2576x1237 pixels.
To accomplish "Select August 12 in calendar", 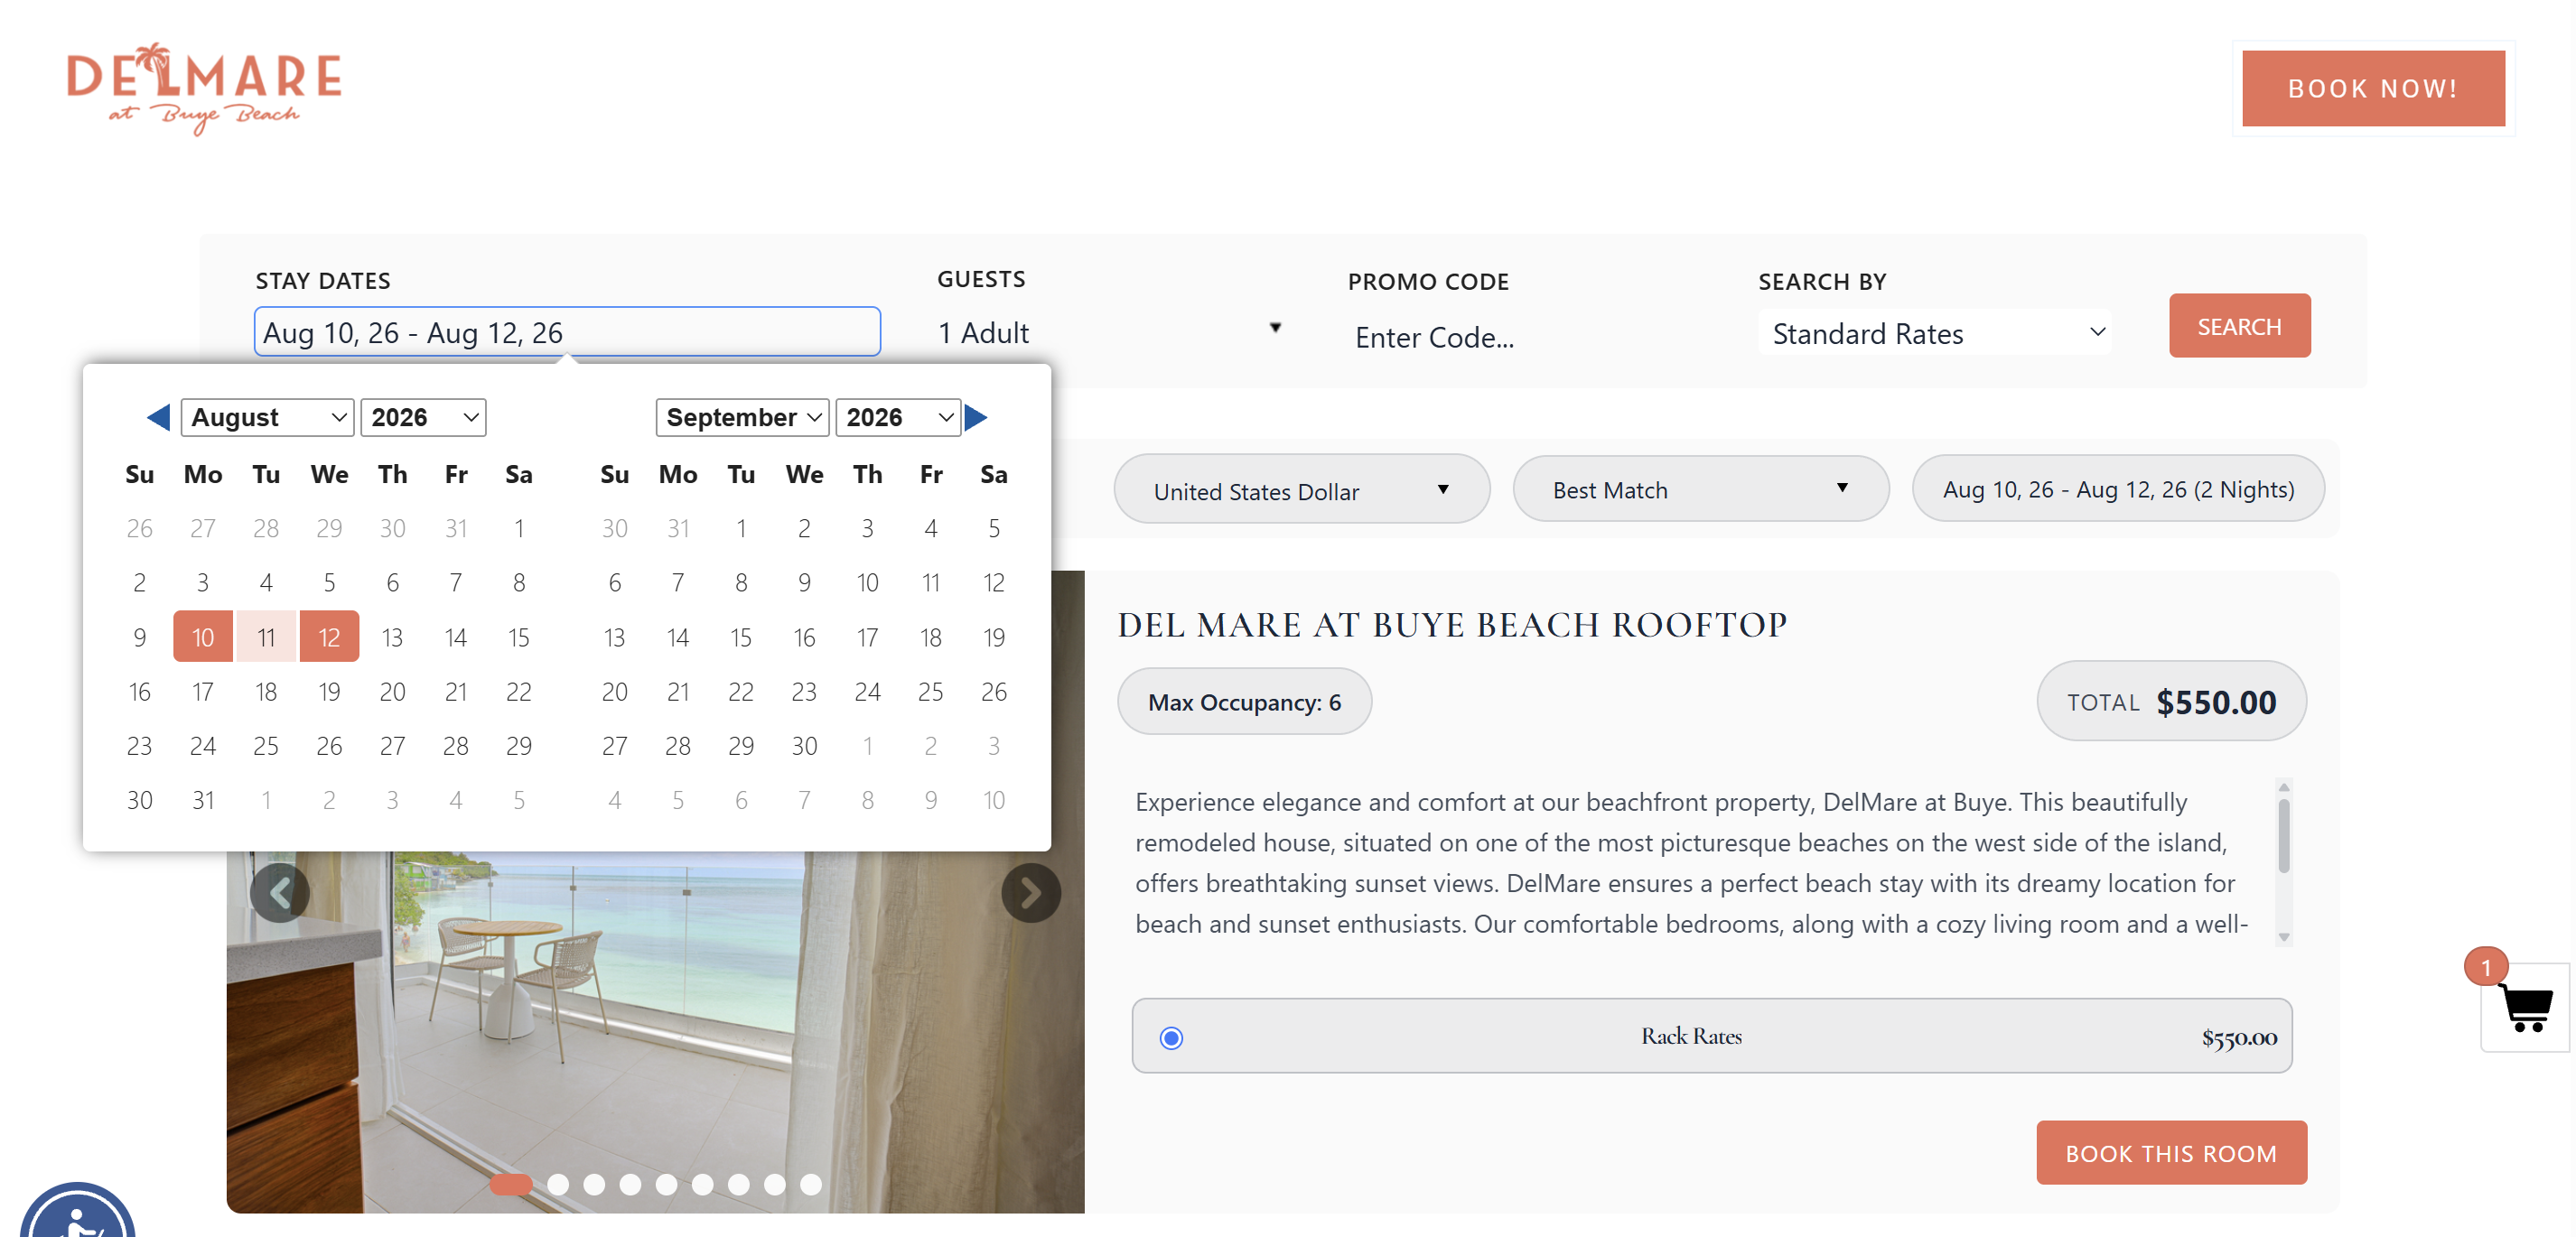I will coord(329,637).
